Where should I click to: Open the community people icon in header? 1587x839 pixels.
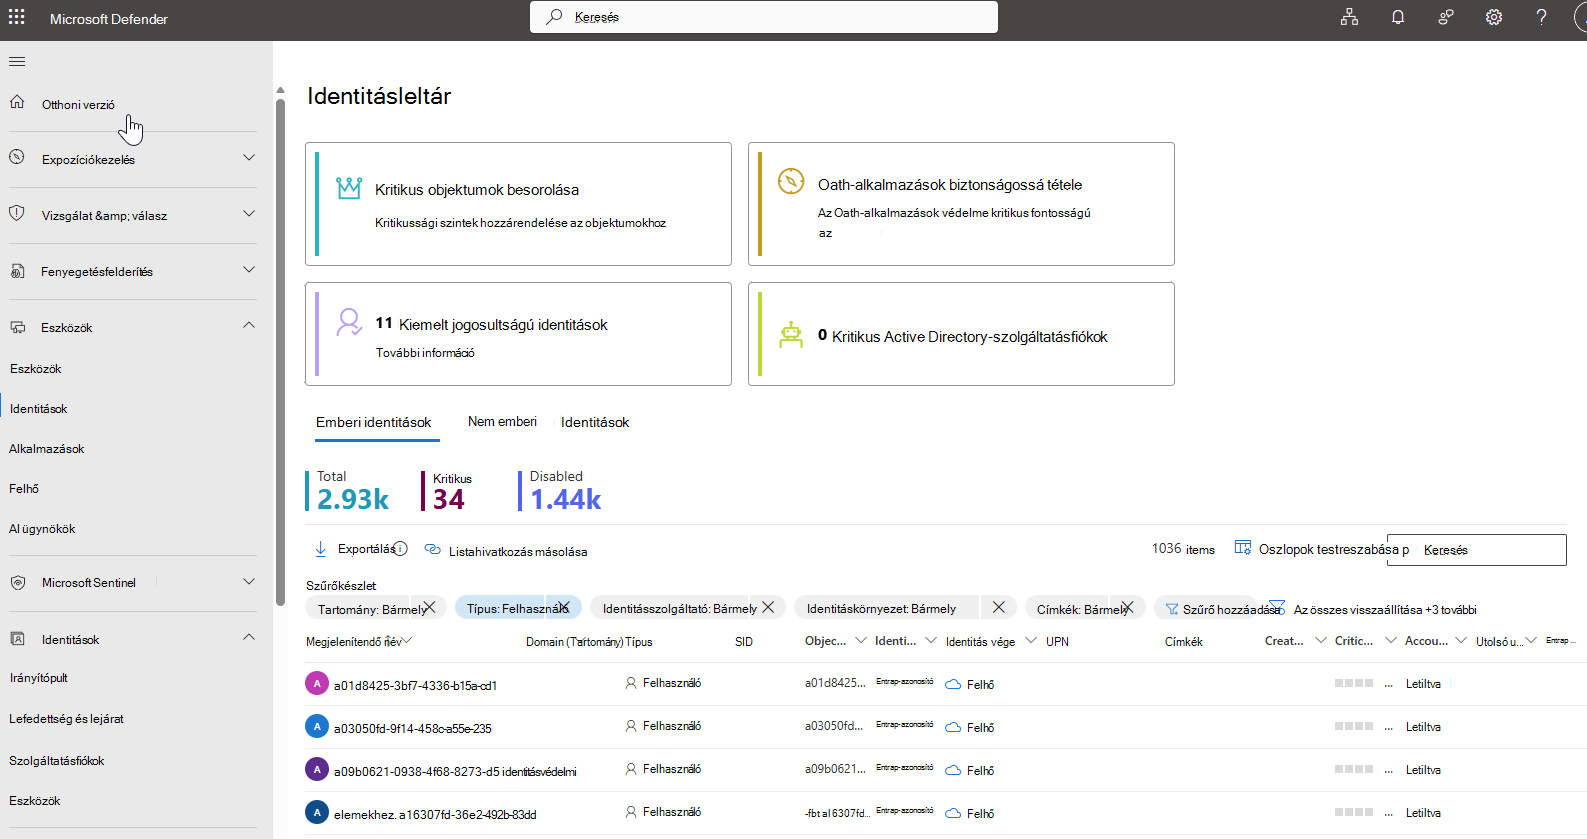tap(1445, 17)
